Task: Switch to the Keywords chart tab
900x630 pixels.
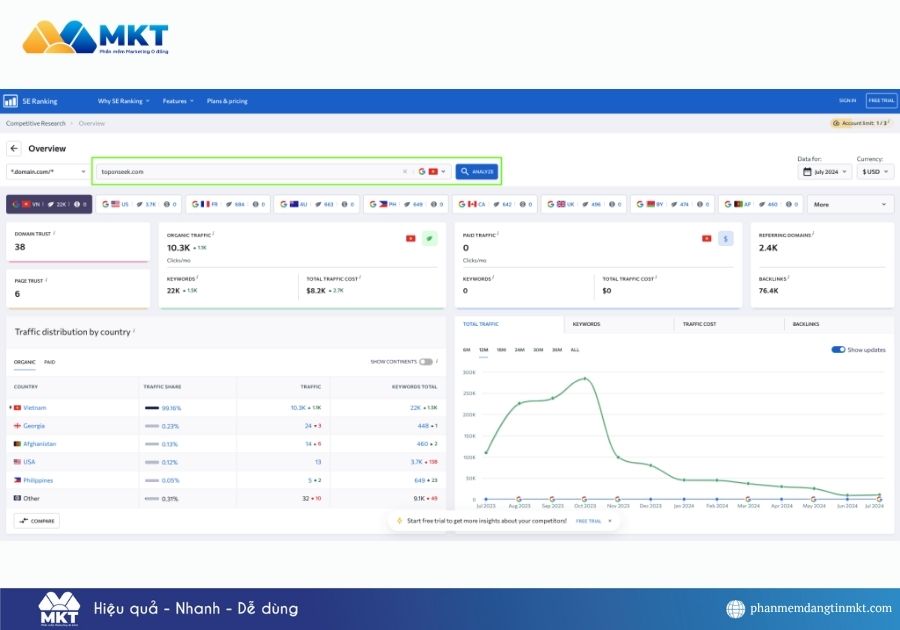Action: point(585,323)
